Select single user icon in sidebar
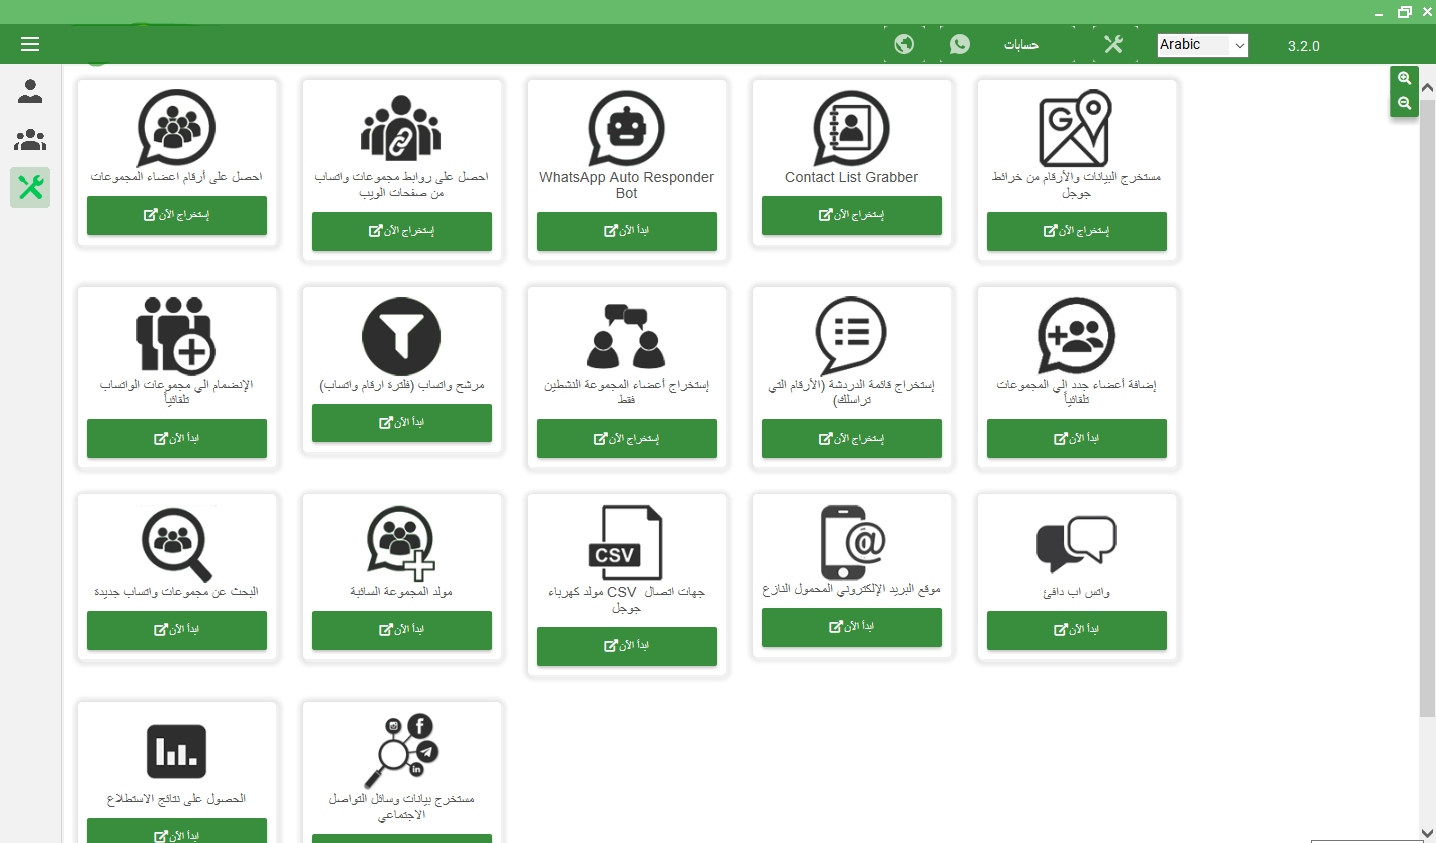1436x843 pixels. 30,92
